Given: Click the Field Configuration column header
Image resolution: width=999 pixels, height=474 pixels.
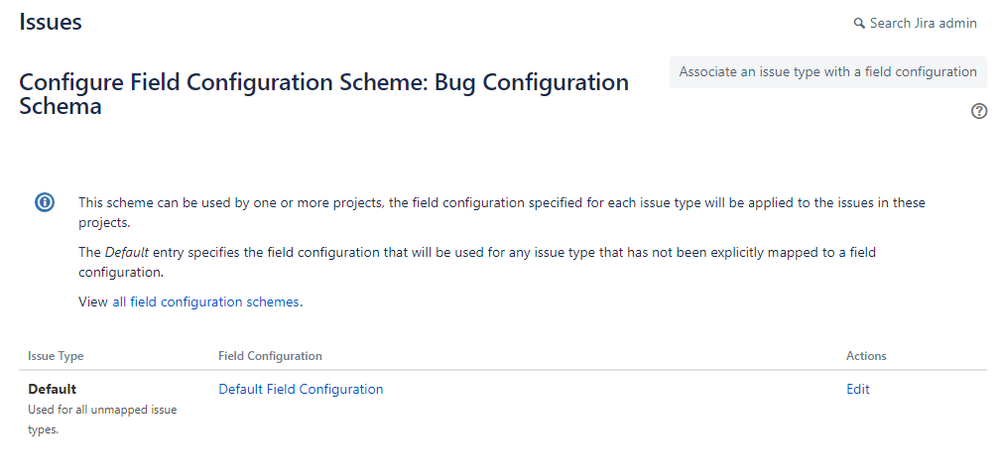Looking at the screenshot, I should coord(270,356).
